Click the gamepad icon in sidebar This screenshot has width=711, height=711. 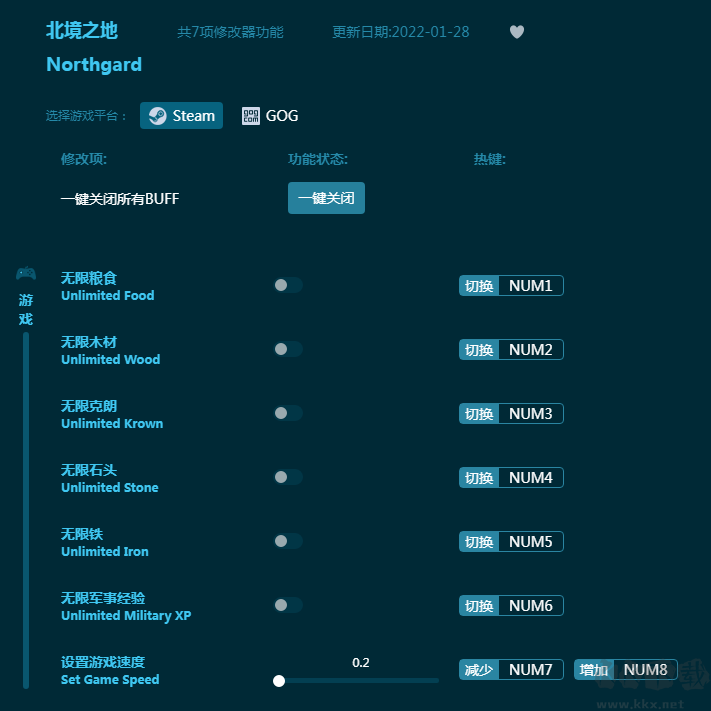point(26,273)
